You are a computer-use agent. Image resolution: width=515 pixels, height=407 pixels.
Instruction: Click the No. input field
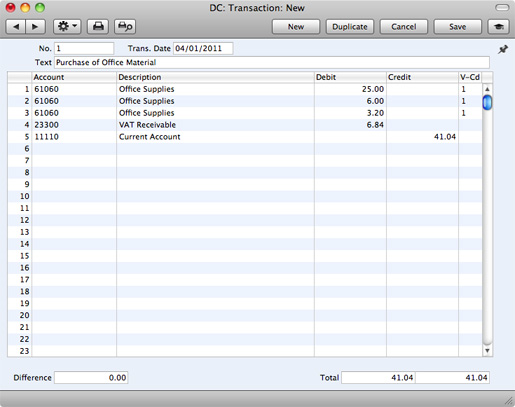click(x=84, y=48)
